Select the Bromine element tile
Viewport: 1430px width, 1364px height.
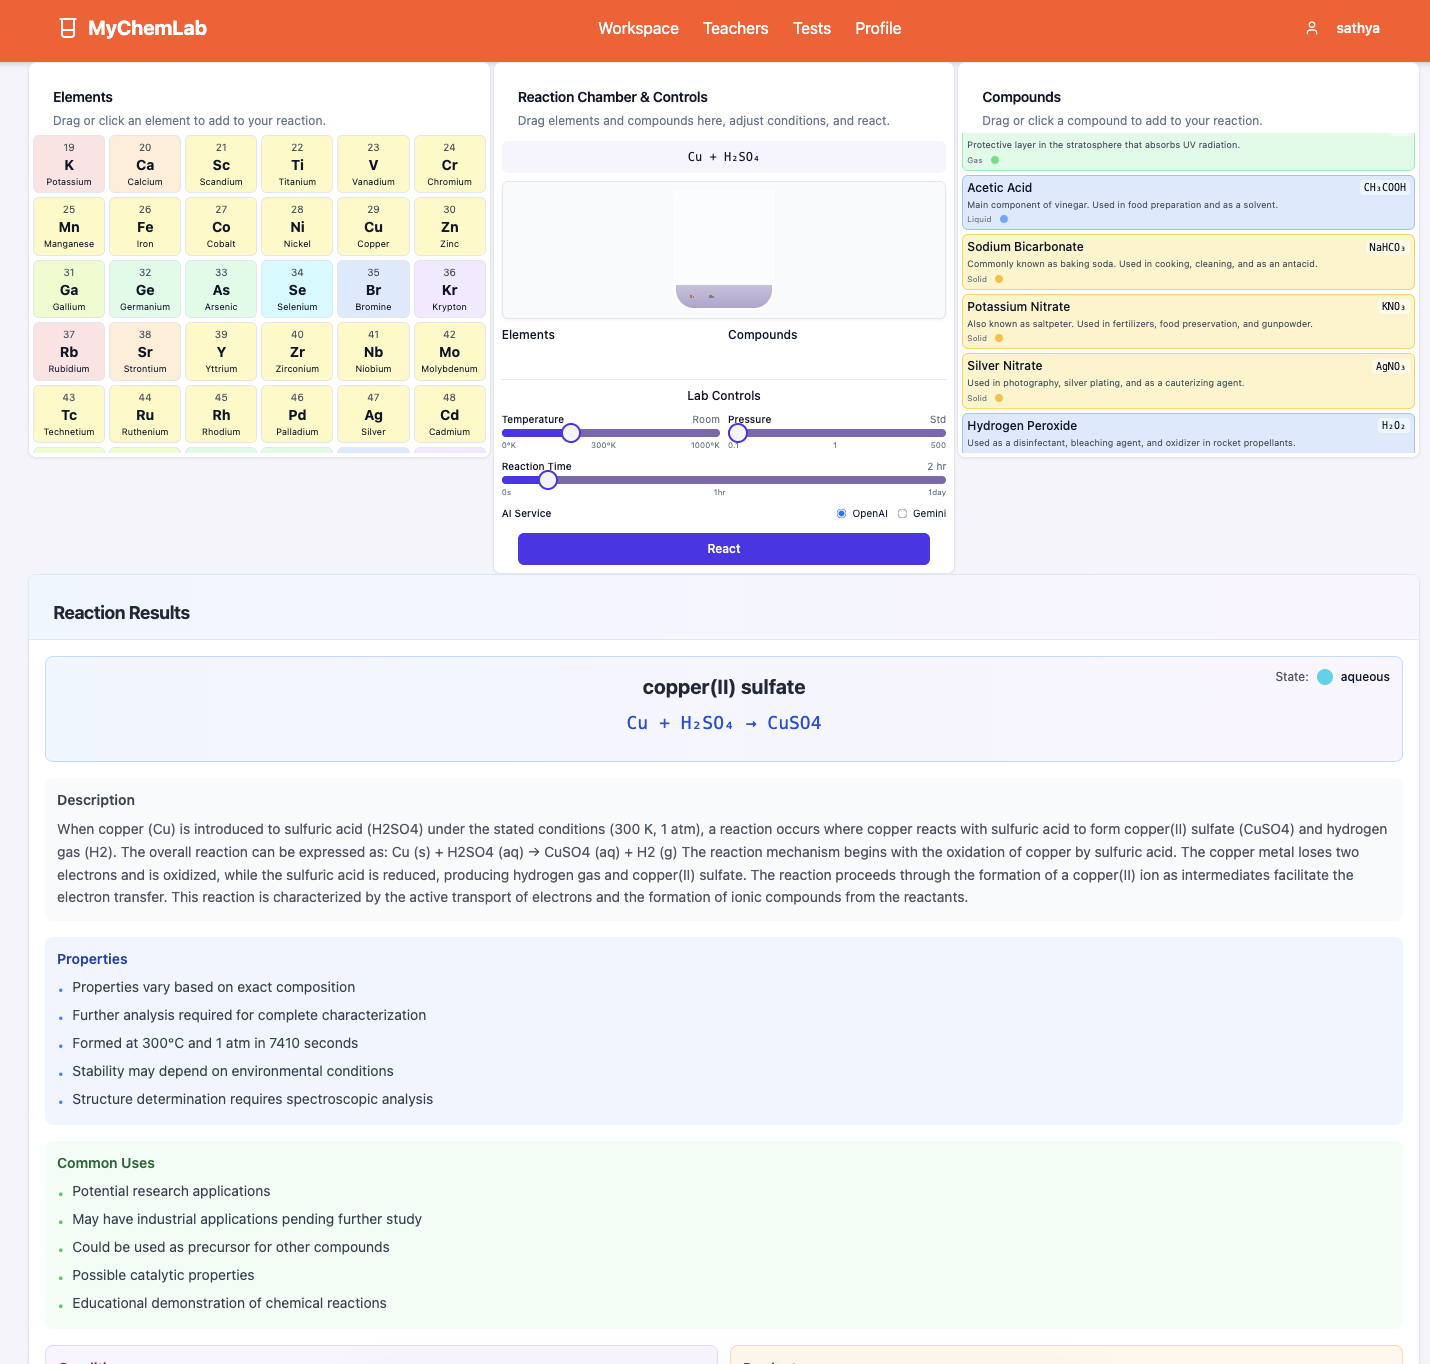[x=373, y=289]
